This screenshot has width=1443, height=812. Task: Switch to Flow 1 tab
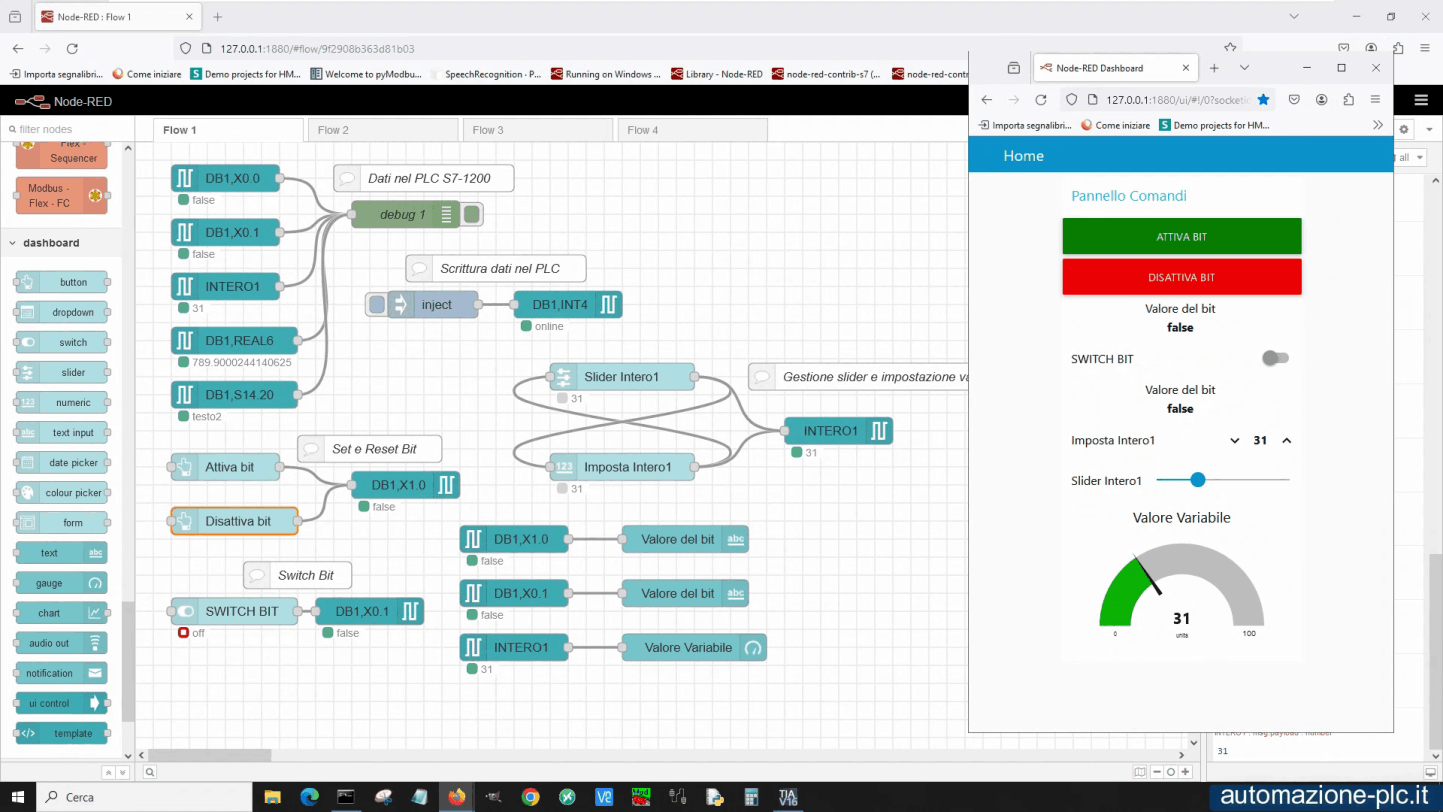[228, 130]
